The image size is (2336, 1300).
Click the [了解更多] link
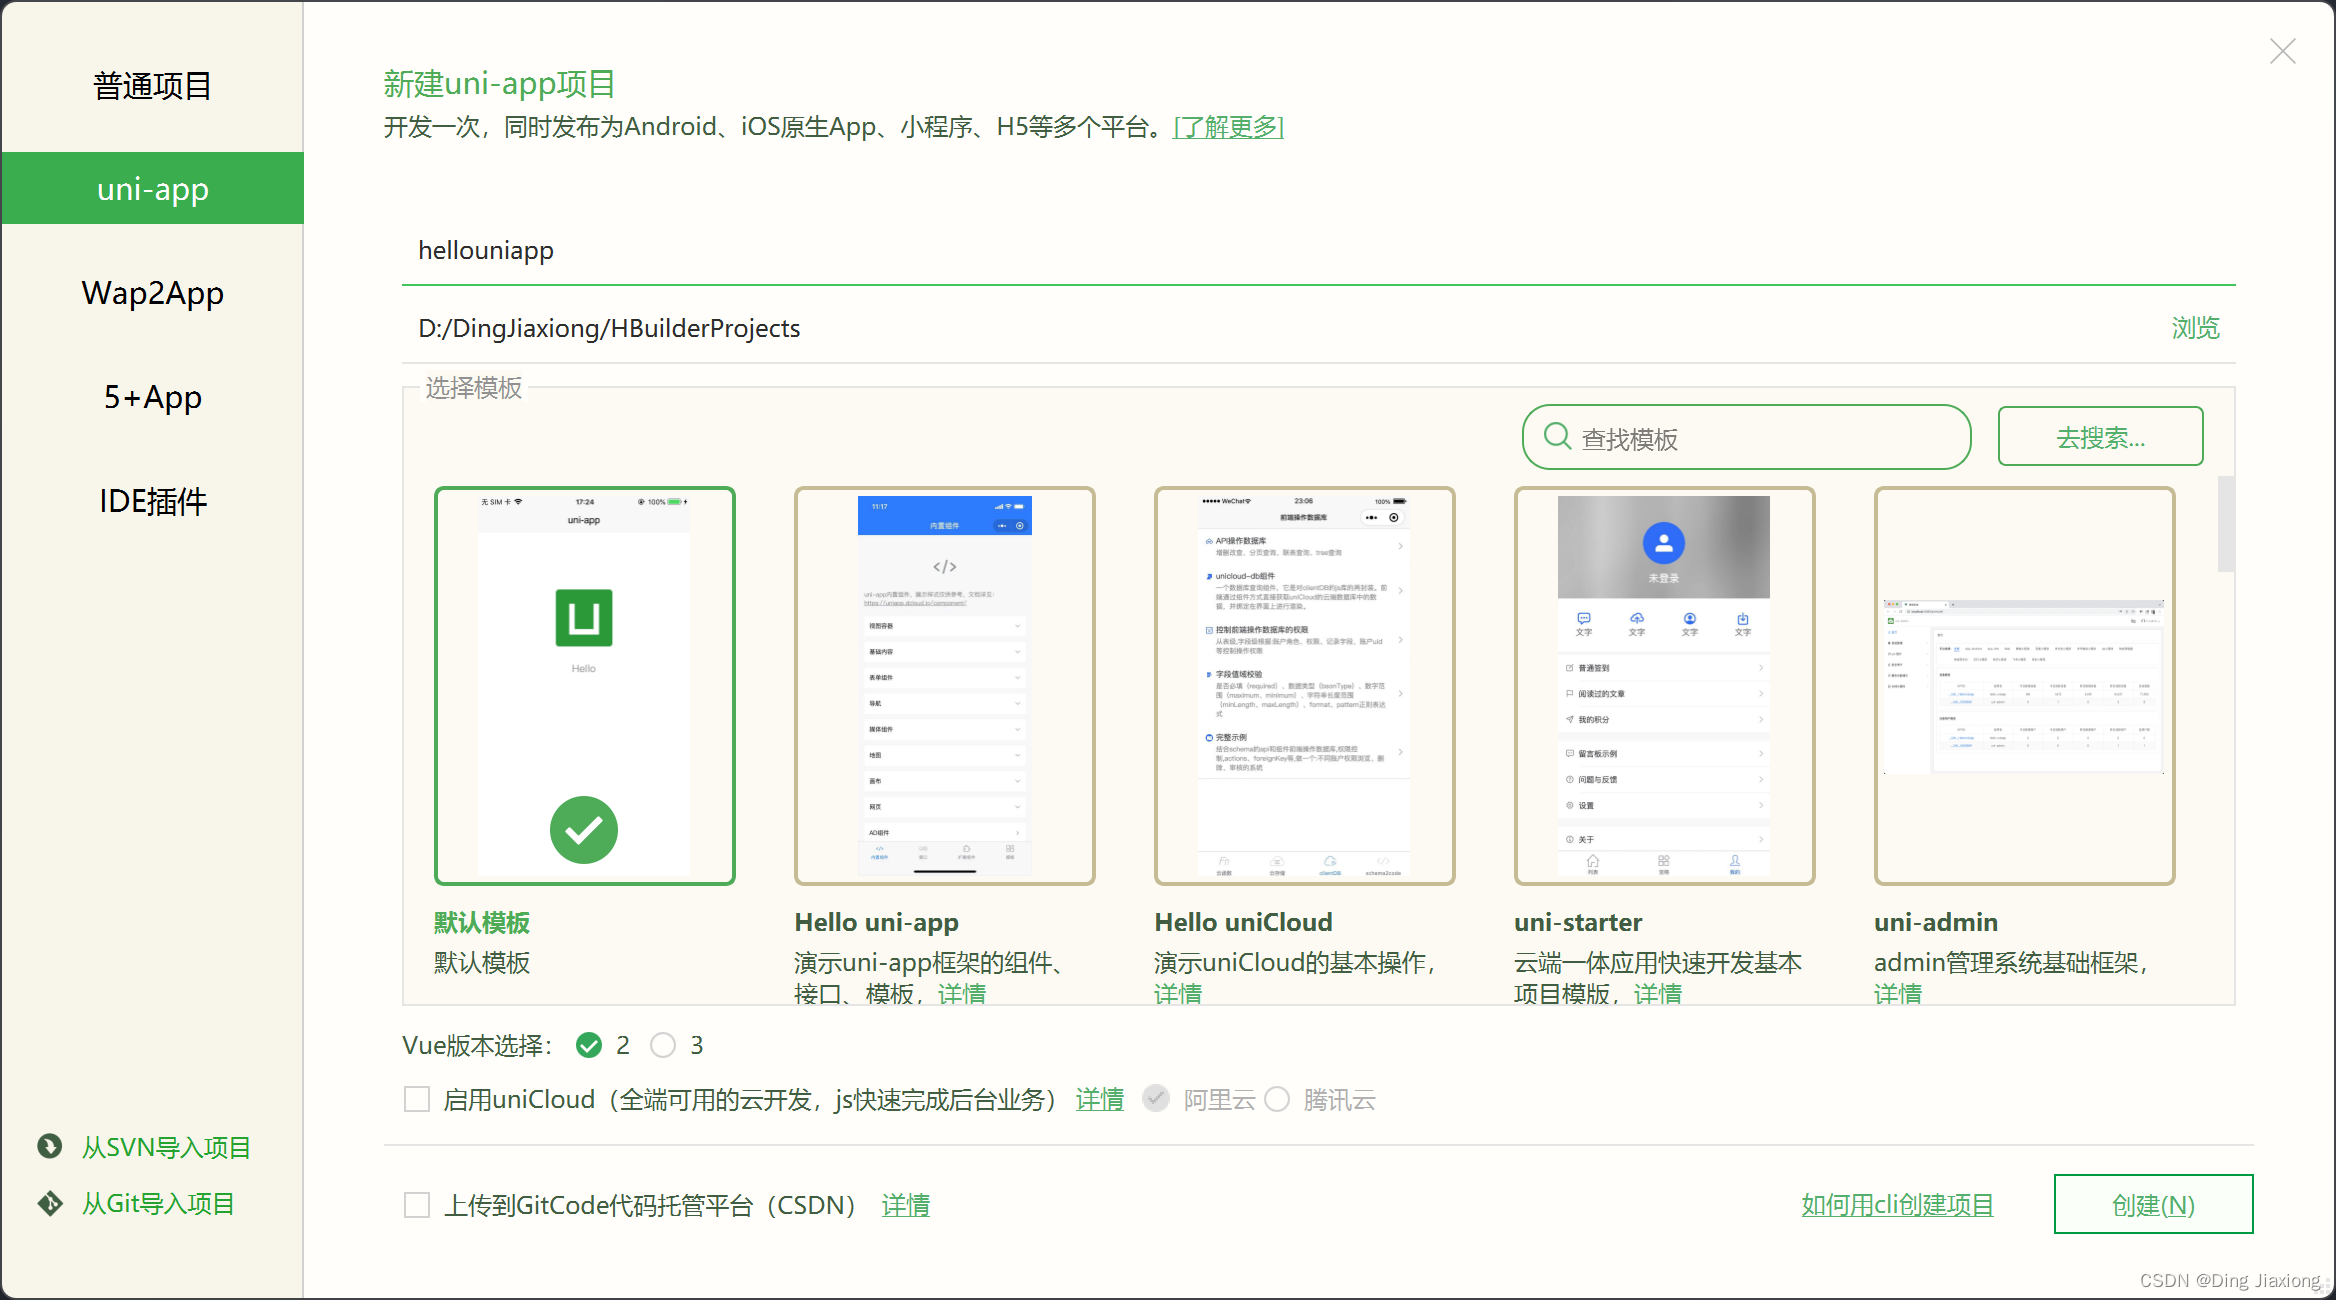(x=1228, y=128)
